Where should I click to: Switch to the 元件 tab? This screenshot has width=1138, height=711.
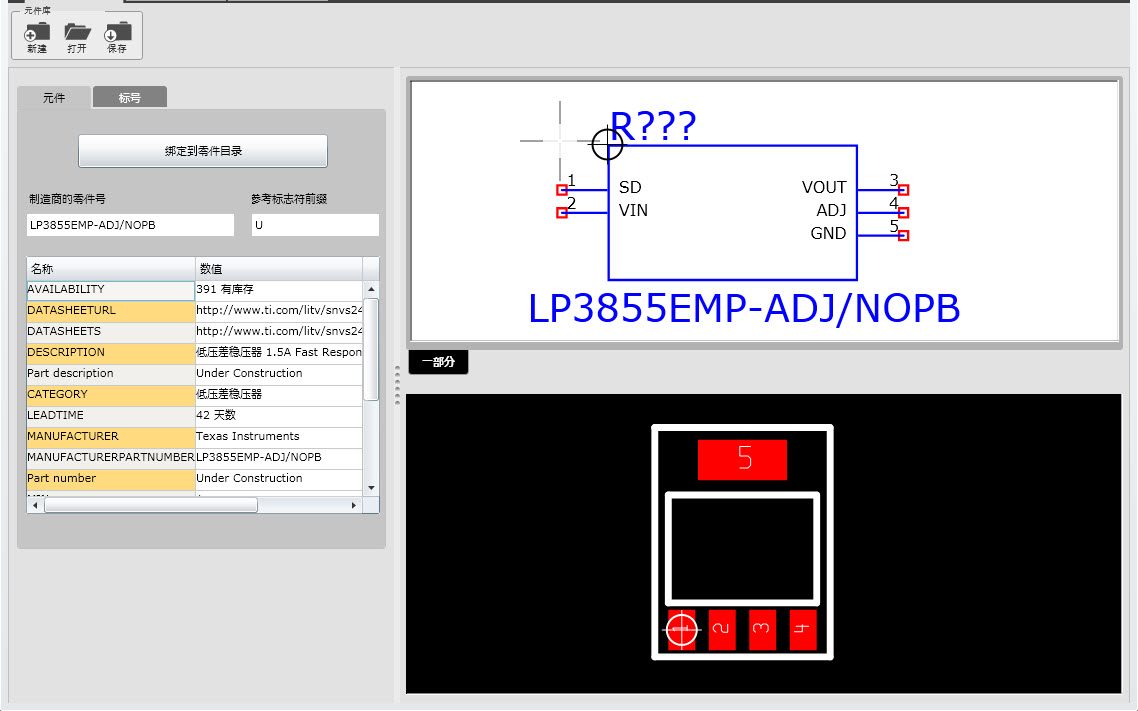click(54, 97)
